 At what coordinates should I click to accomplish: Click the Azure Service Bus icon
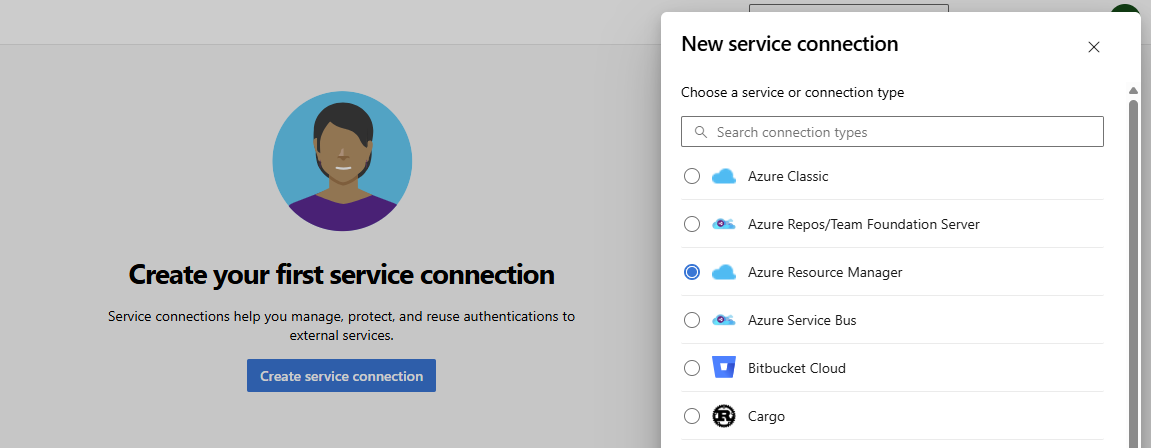724,320
